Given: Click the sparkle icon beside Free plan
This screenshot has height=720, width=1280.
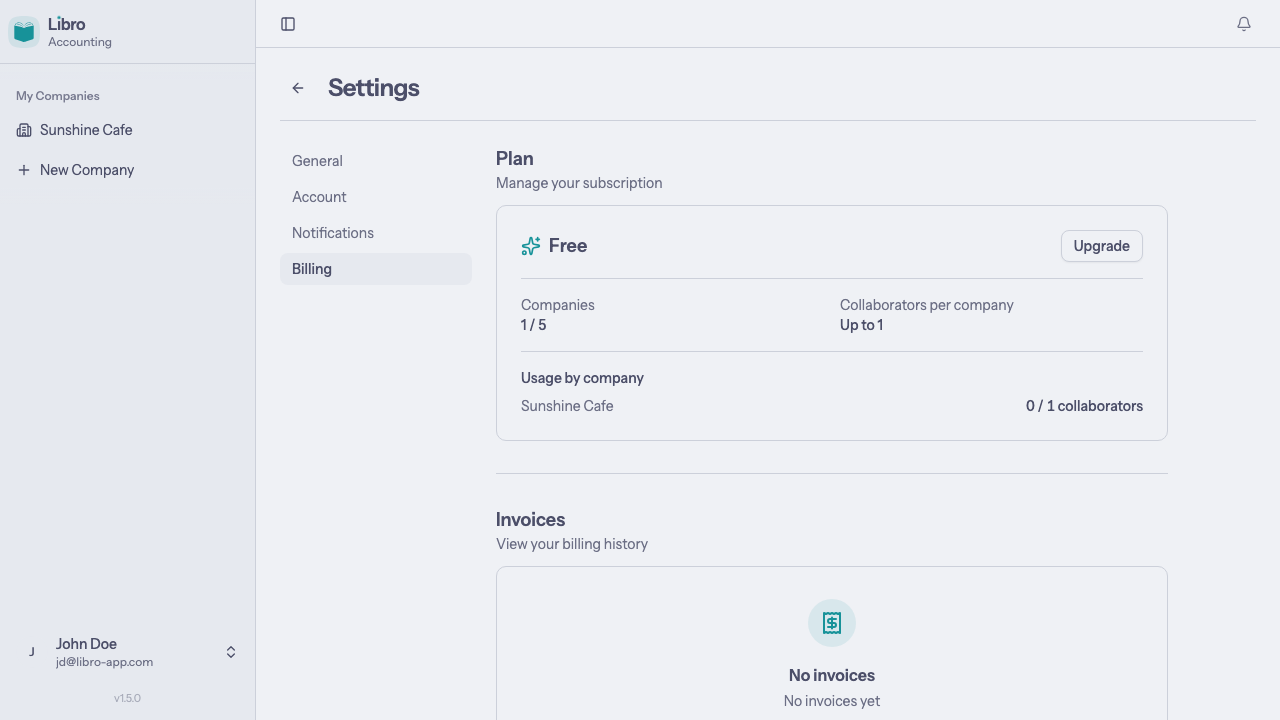Looking at the screenshot, I should click(531, 246).
